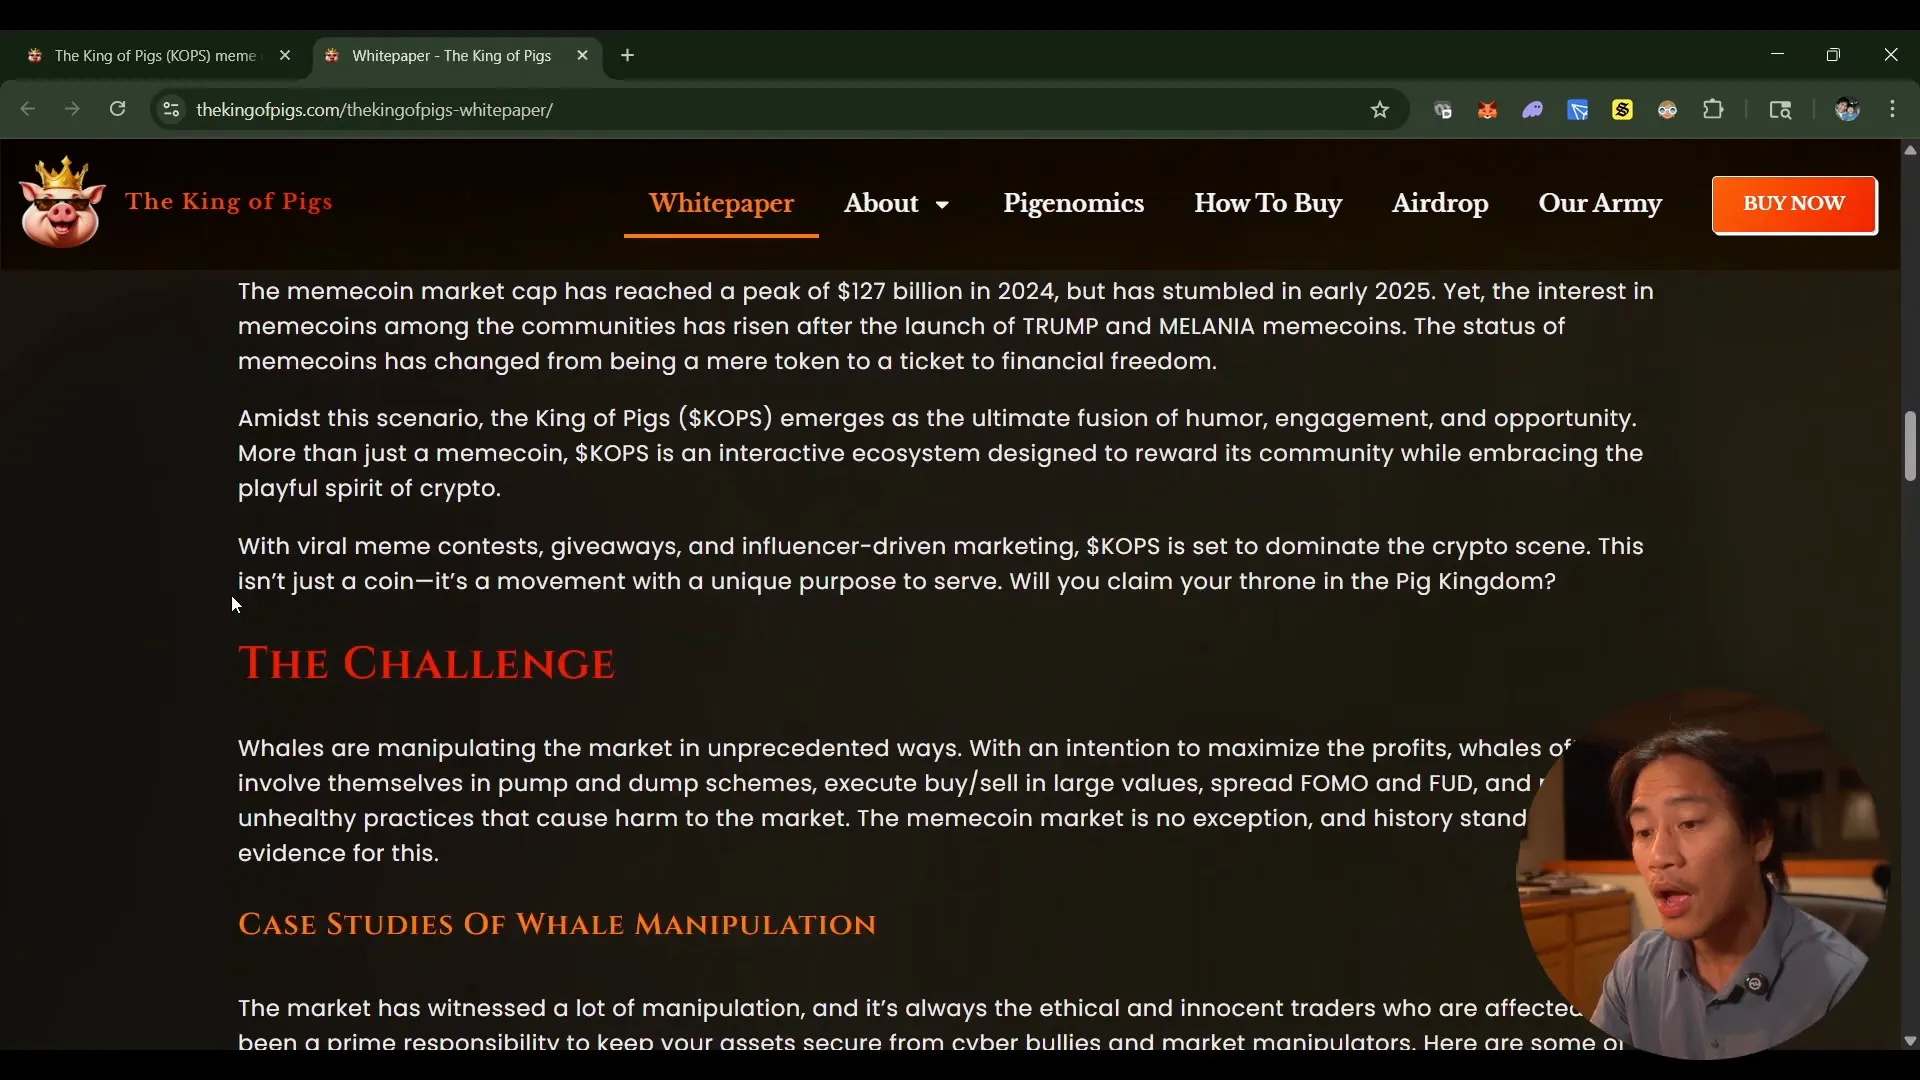Open site information icon in address bar

point(171,110)
